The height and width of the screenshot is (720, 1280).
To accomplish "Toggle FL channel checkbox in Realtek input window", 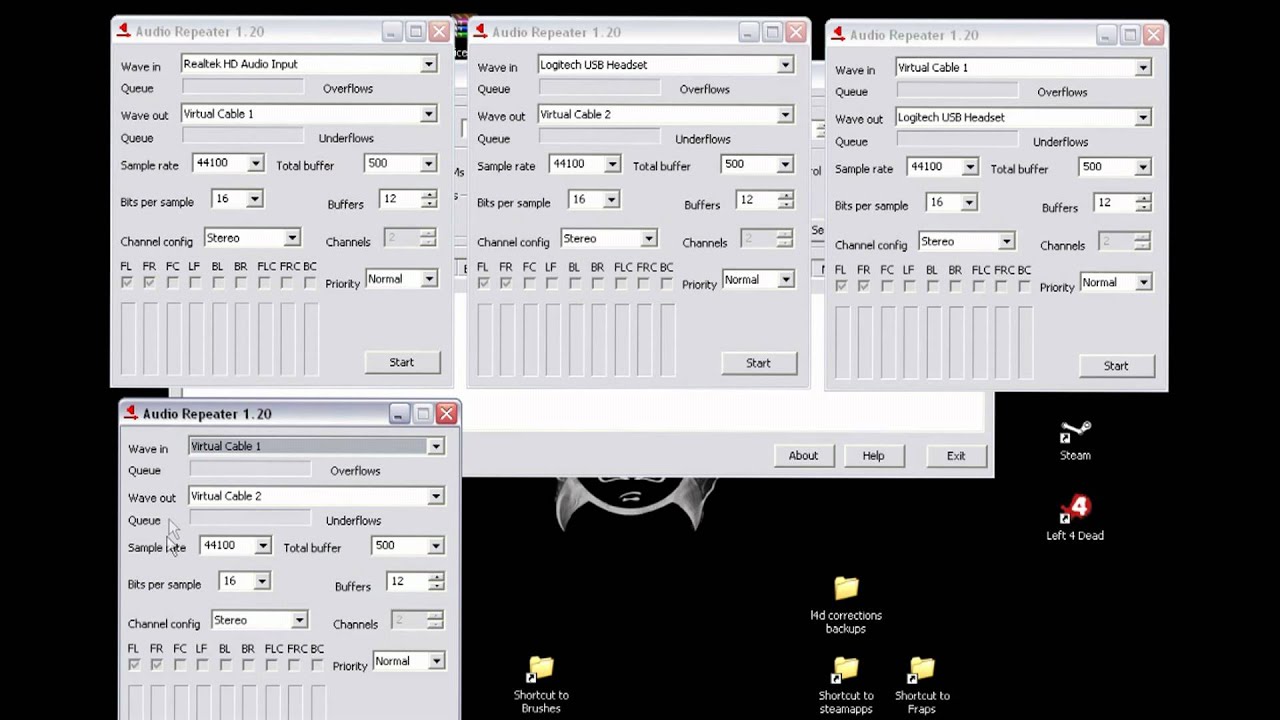I will pyautogui.click(x=126, y=284).
